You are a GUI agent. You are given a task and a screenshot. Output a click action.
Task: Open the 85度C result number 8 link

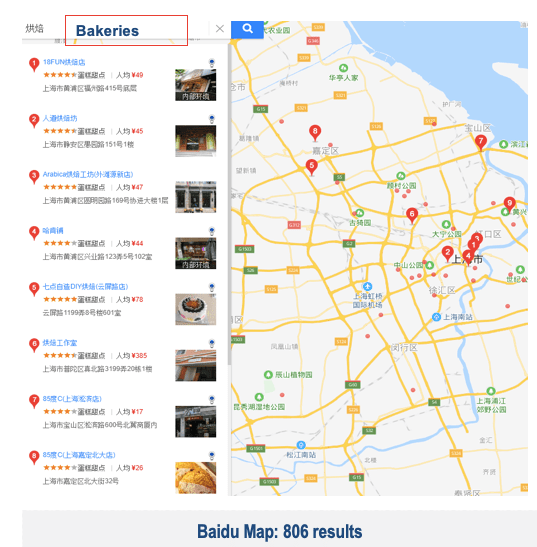79,455
